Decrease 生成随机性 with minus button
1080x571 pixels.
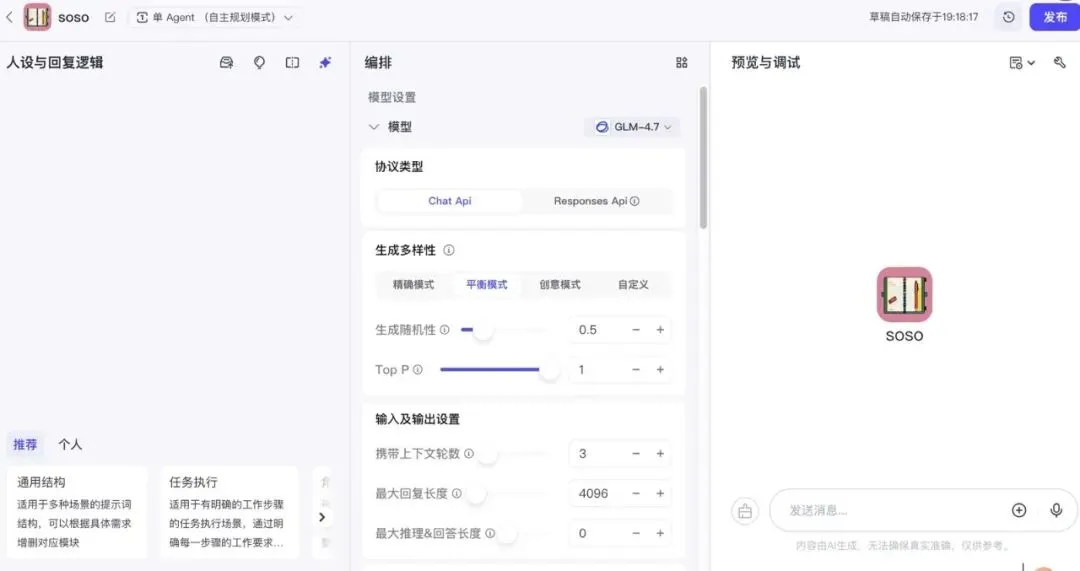636,330
